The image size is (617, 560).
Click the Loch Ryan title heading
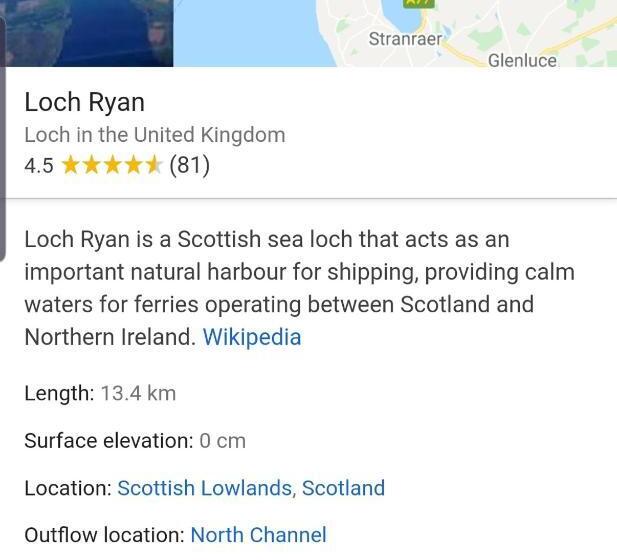coord(84,102)
